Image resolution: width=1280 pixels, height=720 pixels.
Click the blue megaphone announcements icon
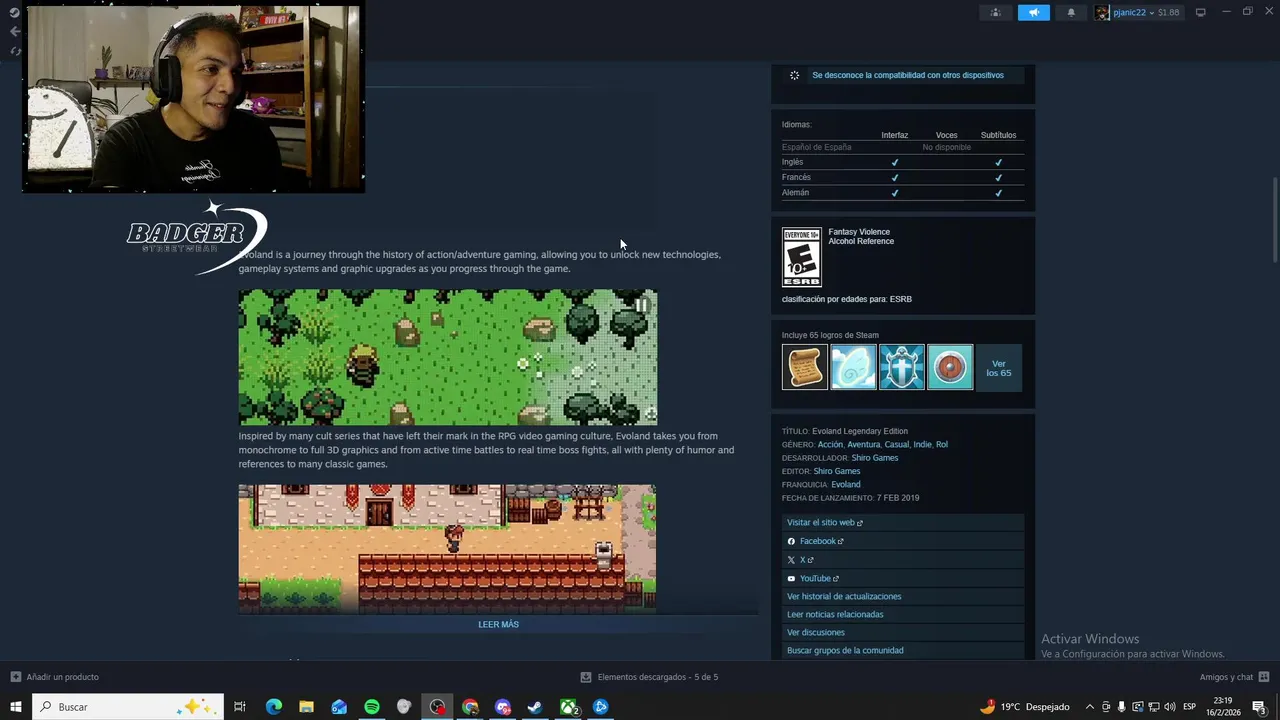pos(1034,13)
